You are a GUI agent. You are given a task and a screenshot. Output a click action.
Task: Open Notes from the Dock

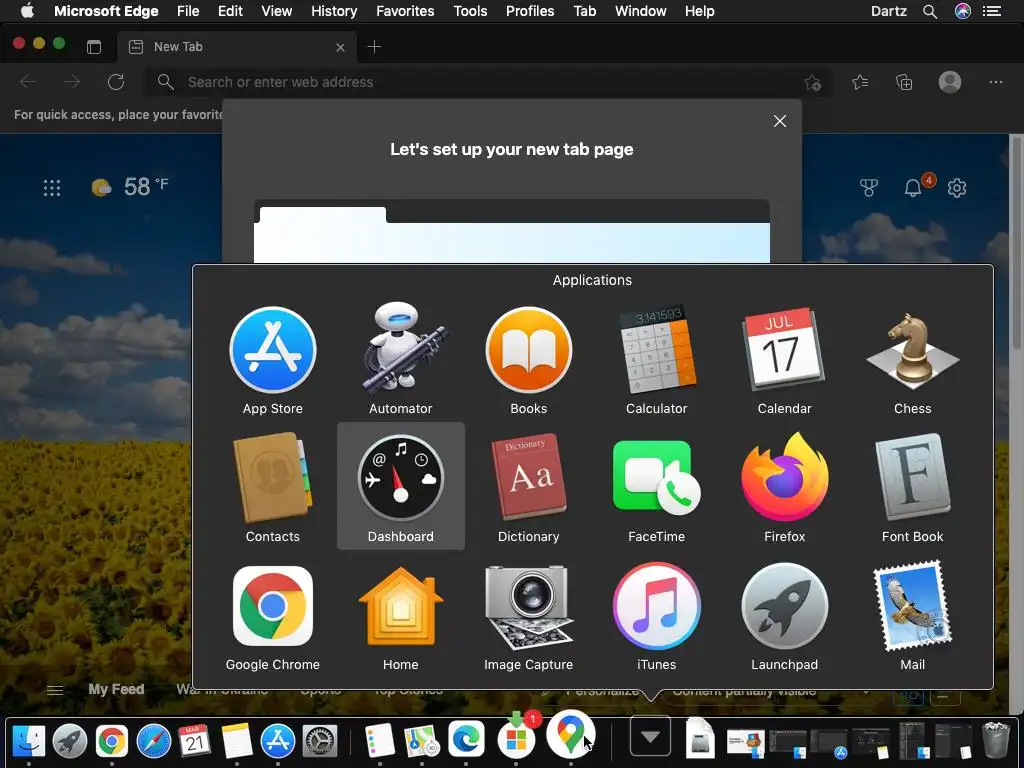(236, 741)
